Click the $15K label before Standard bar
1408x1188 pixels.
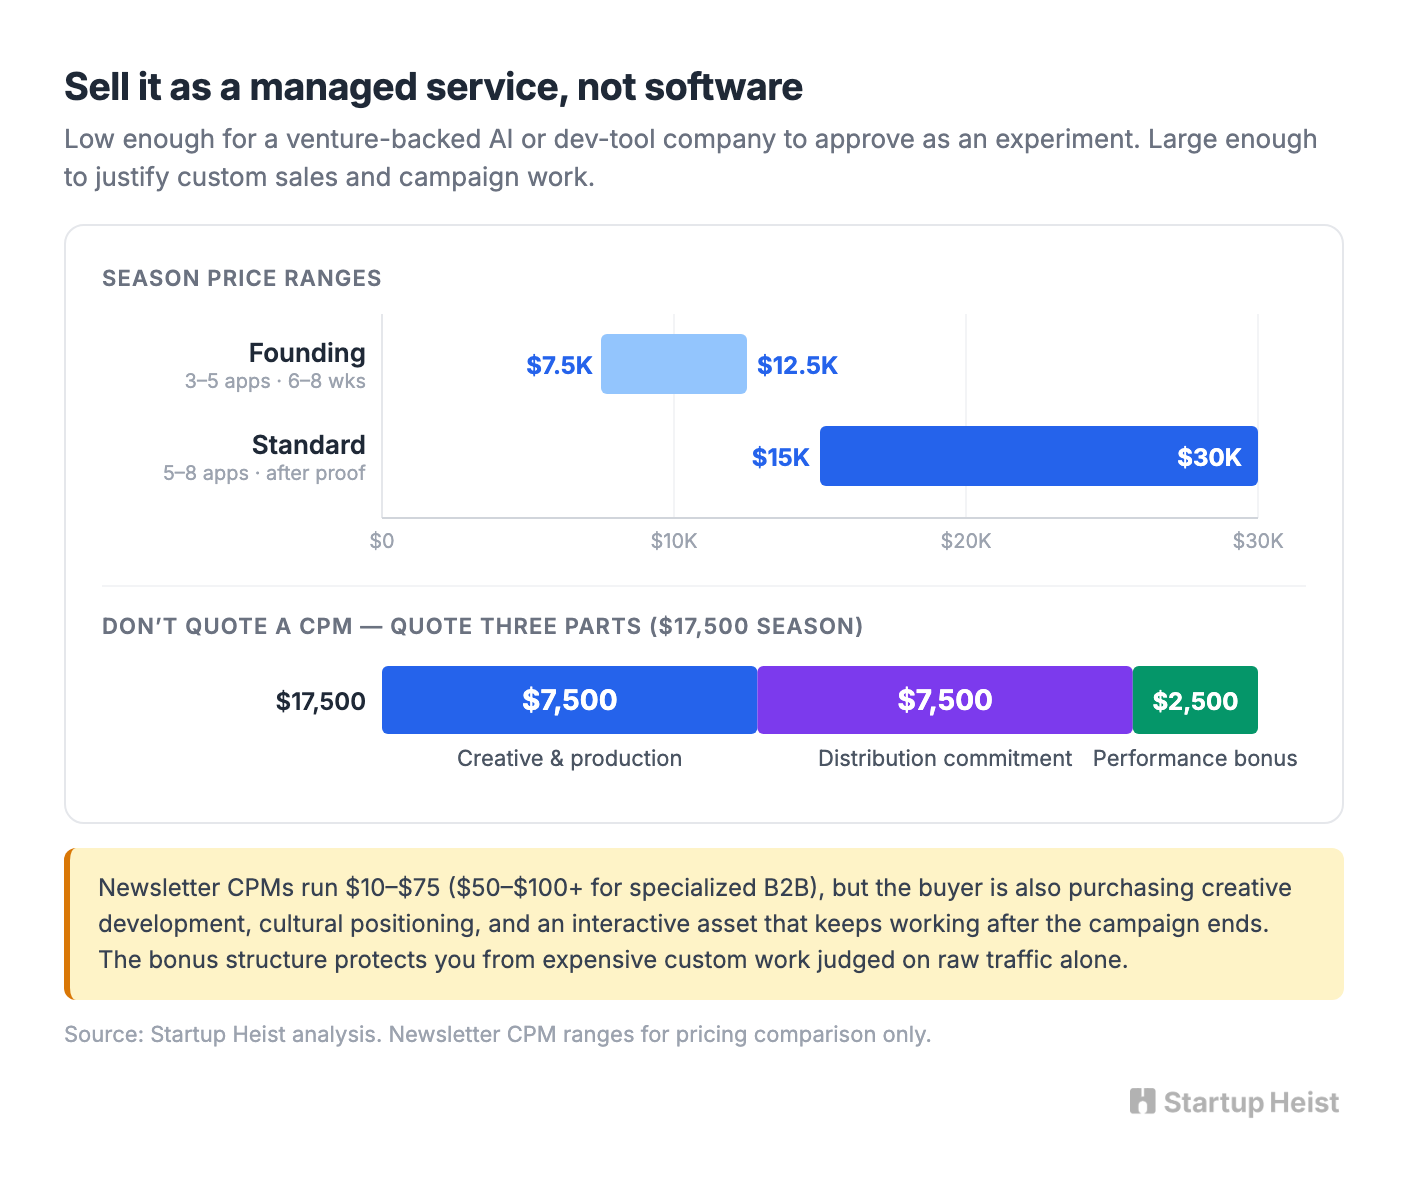(x=781, y=457)
